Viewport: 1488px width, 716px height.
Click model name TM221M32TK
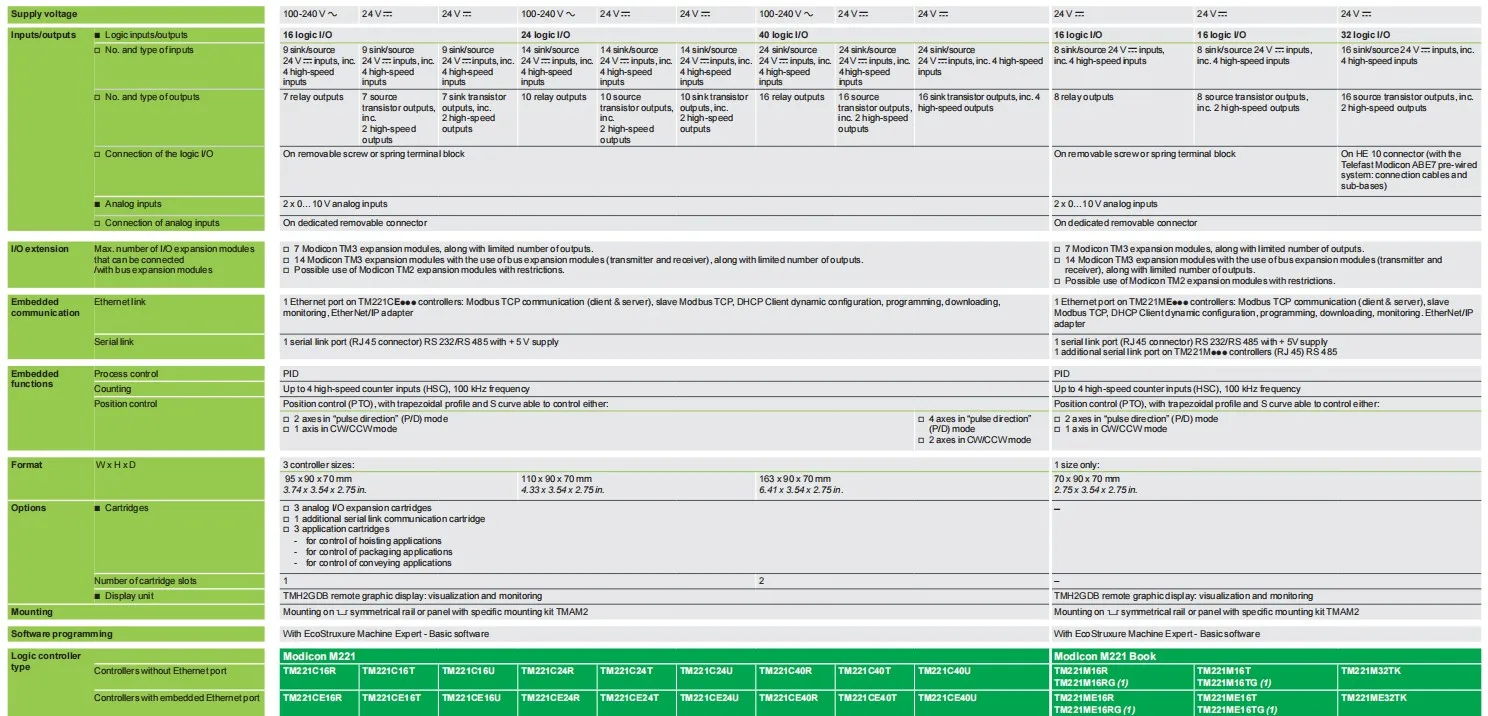click(1370, 671)
